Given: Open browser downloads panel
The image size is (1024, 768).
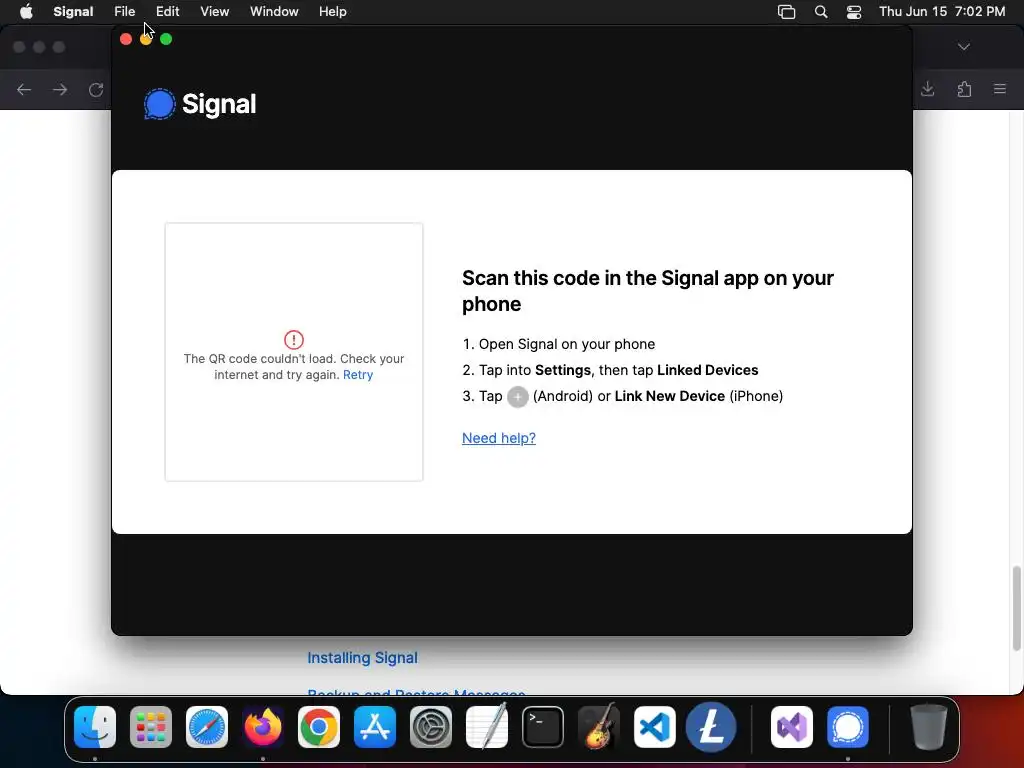Looking at the screenshot, I should [927, 89].
